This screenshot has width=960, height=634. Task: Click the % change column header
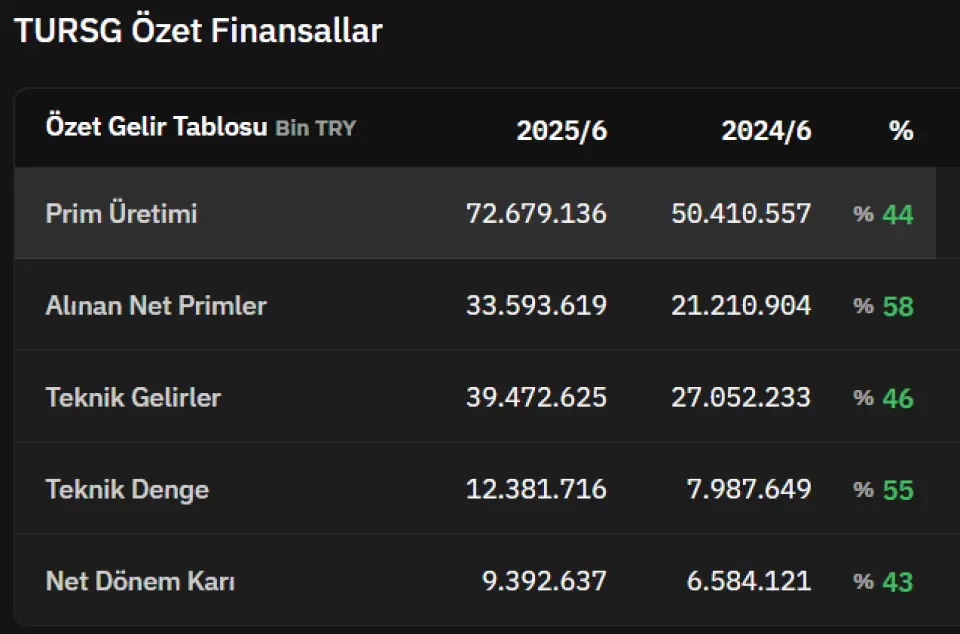point(901,130)
